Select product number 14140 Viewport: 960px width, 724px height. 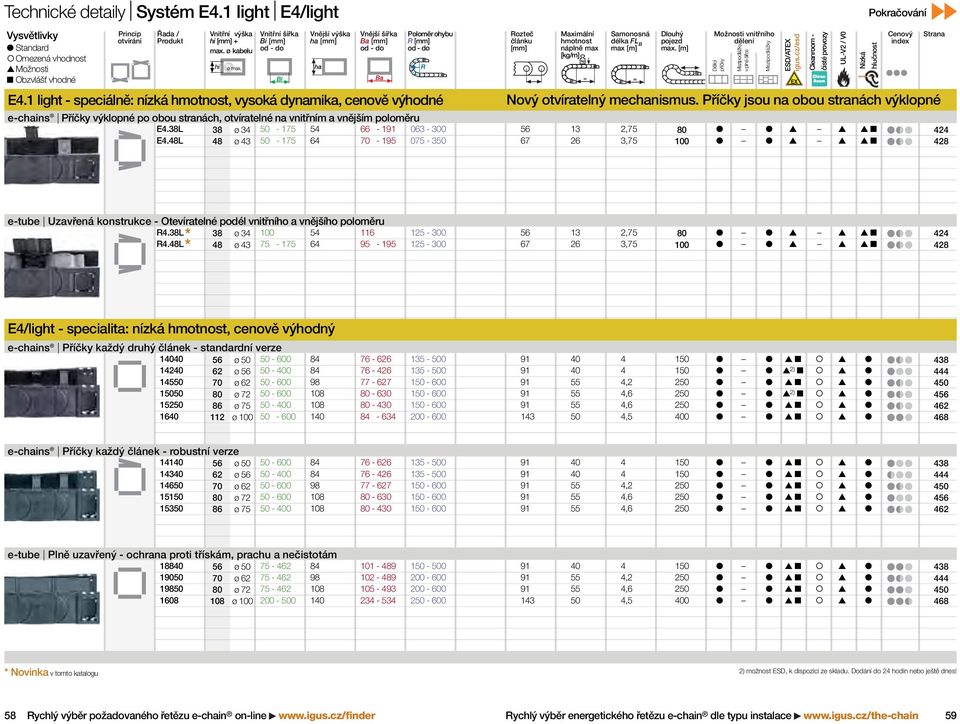click(x=171, y=463)
